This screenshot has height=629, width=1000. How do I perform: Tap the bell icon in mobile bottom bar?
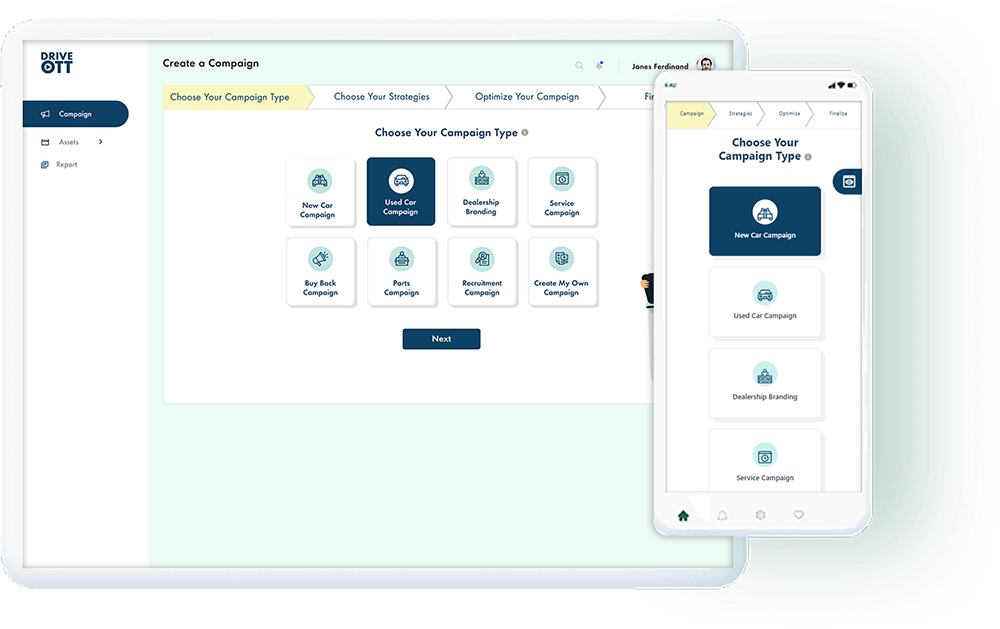tap(722, 516)
